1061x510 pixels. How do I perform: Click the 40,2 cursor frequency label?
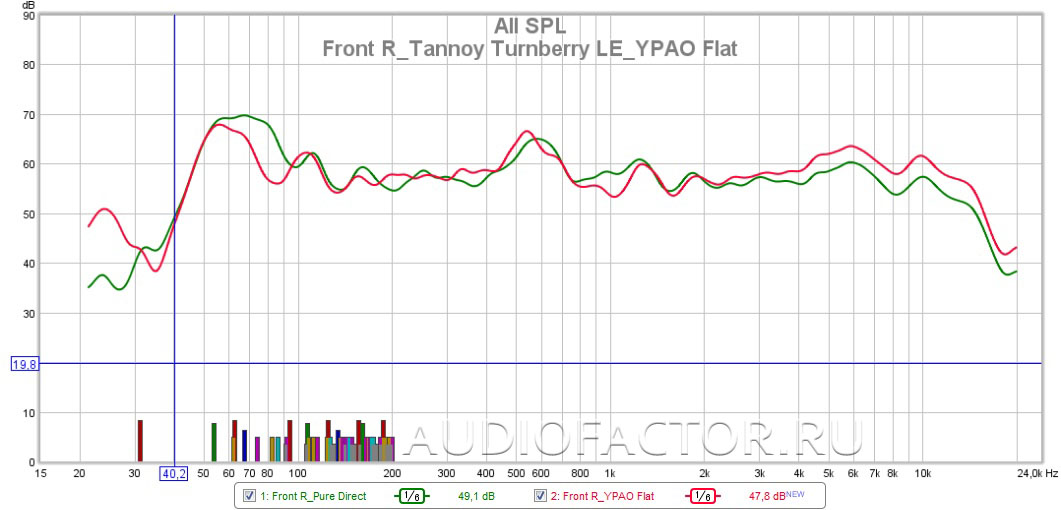pyautogui.click(x=173, y=473)
